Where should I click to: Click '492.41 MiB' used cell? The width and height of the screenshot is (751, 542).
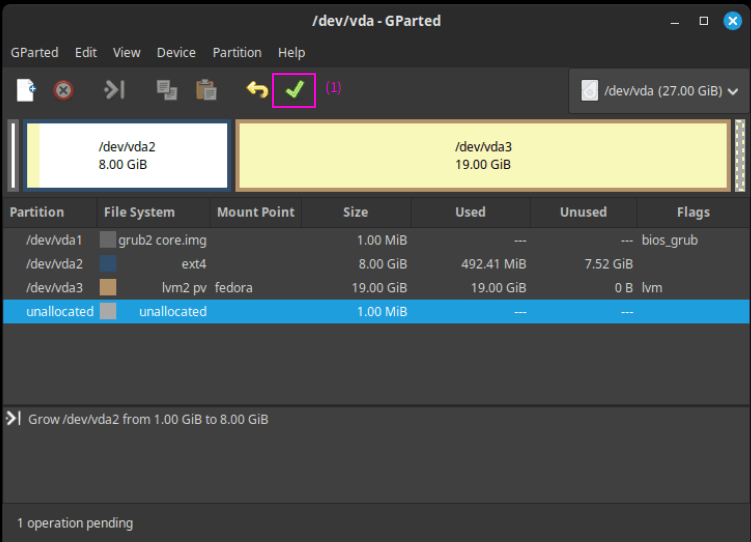[493, 264]
